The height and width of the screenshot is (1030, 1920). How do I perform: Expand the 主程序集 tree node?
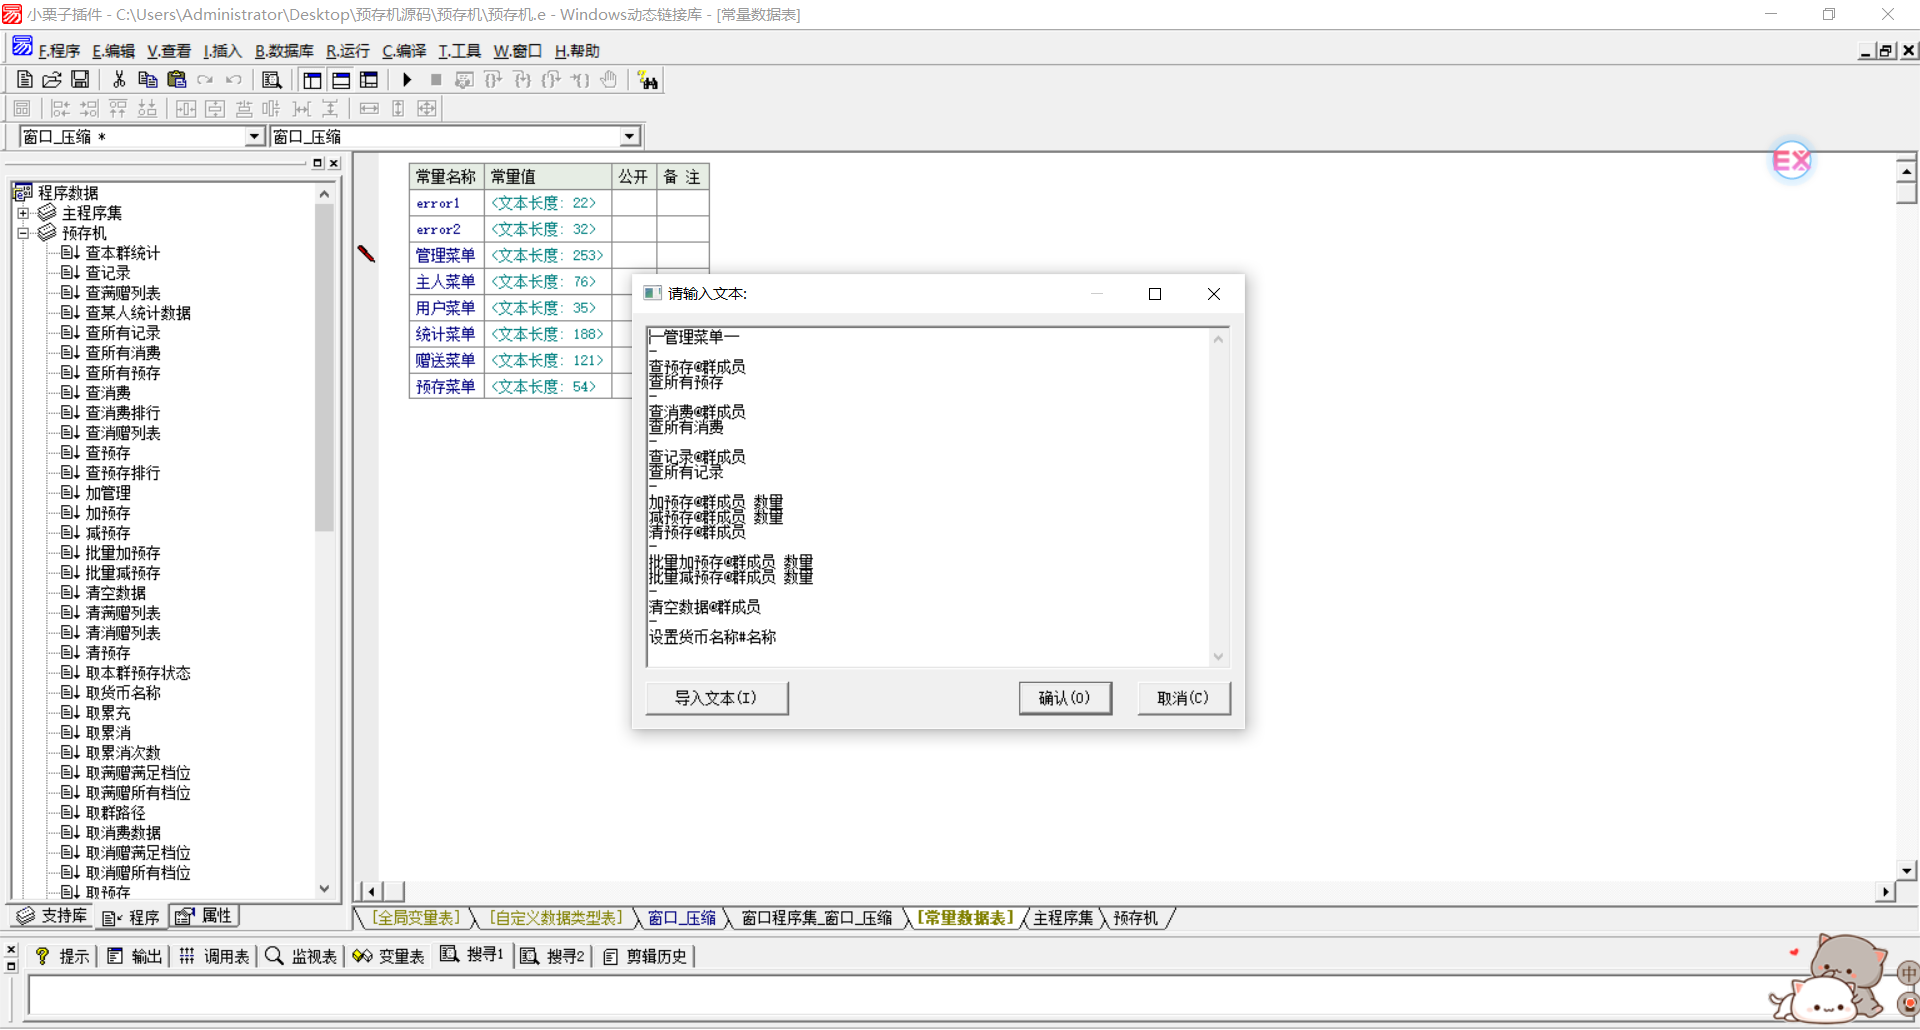coord(23,213)
